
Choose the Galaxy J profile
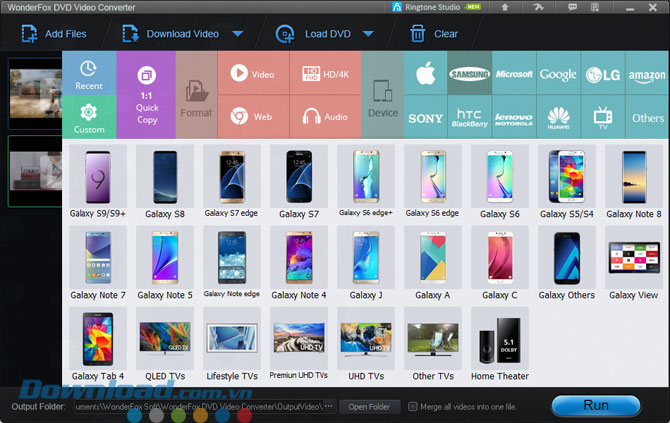(x=366, y=263)
